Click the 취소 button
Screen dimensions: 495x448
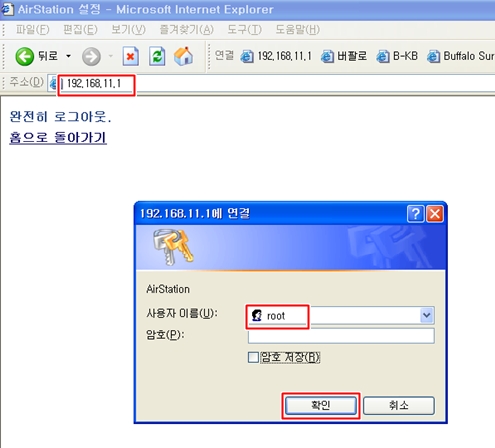[x=399, y=406]
